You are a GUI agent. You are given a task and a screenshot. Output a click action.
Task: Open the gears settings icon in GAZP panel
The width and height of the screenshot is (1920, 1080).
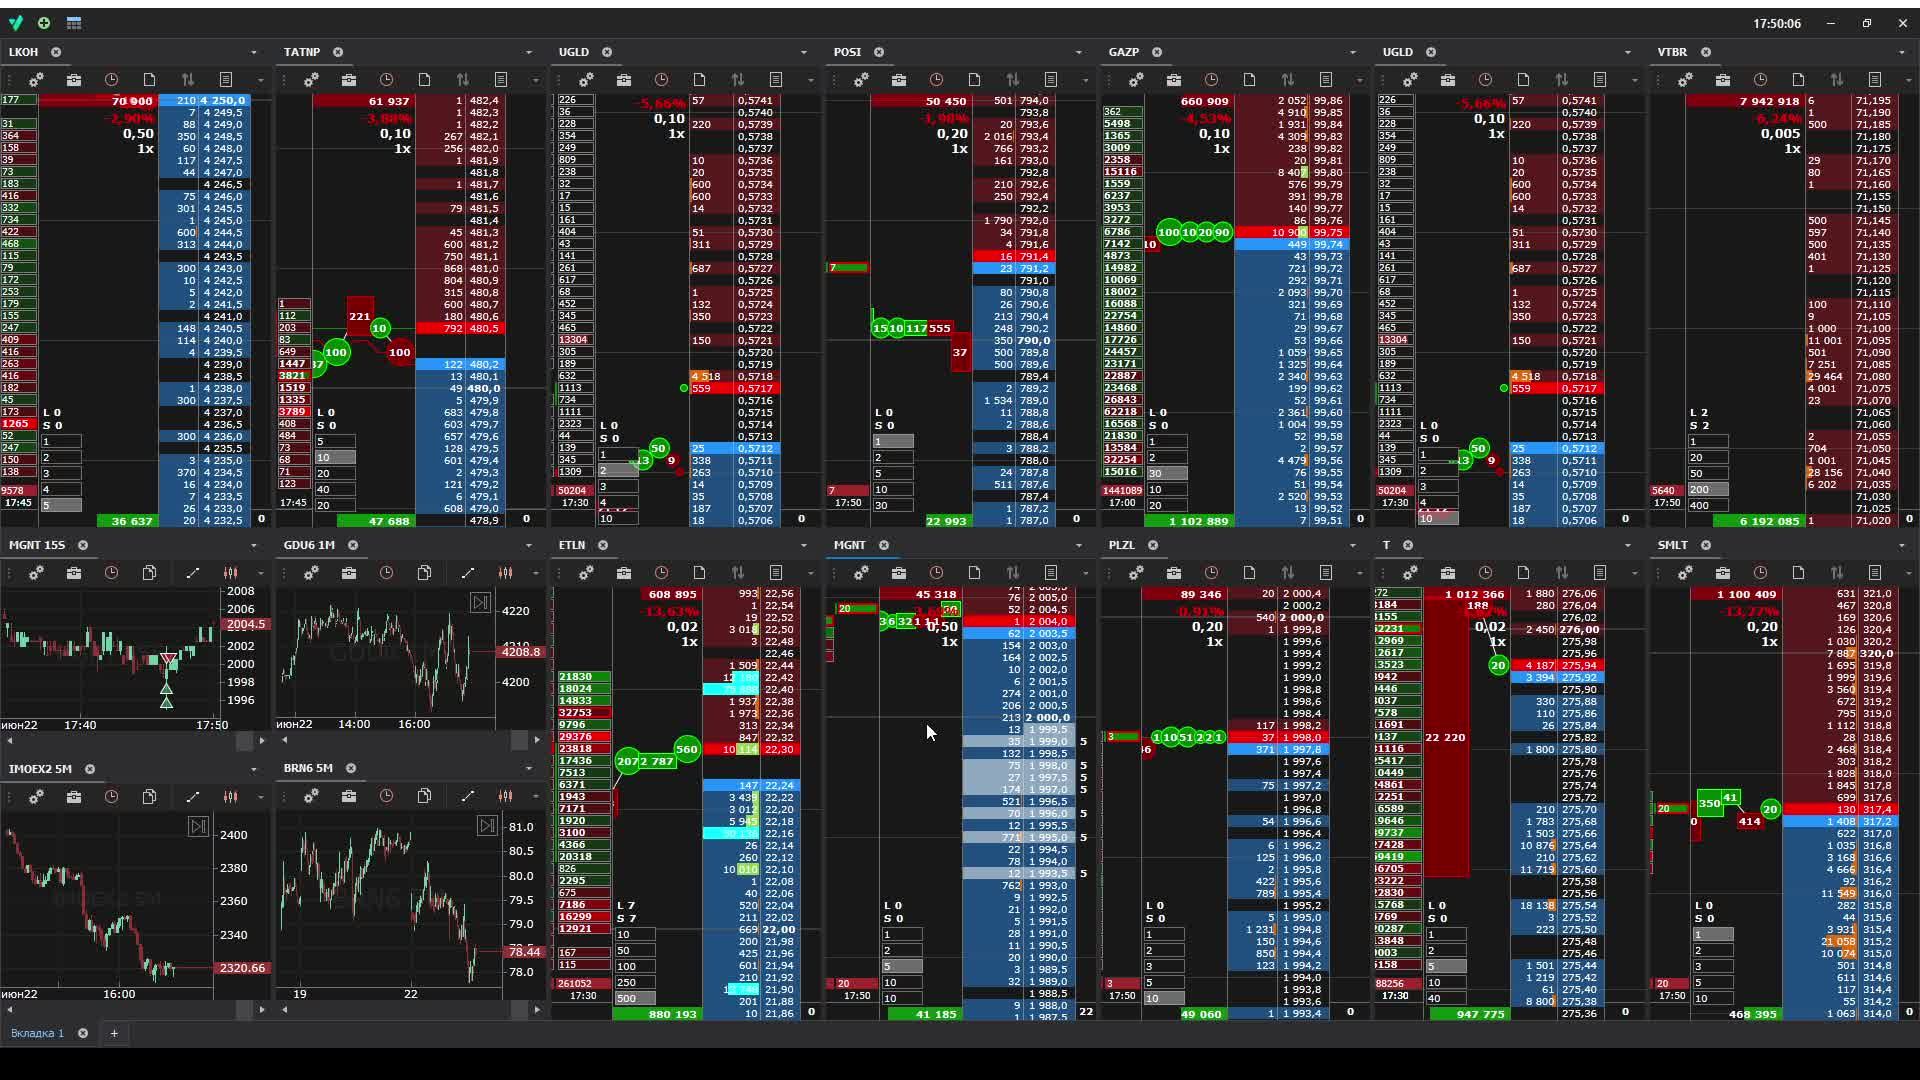coord(1136,80)
